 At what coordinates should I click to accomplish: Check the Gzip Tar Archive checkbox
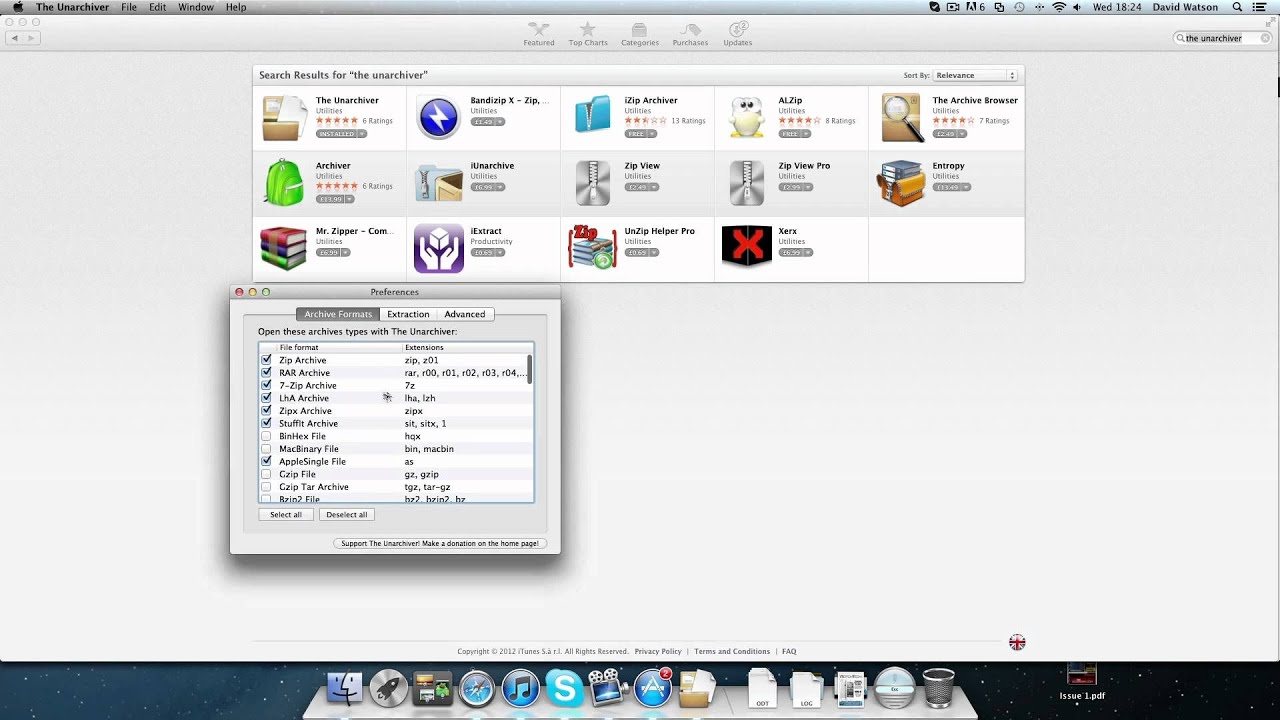tap(266, 486)
